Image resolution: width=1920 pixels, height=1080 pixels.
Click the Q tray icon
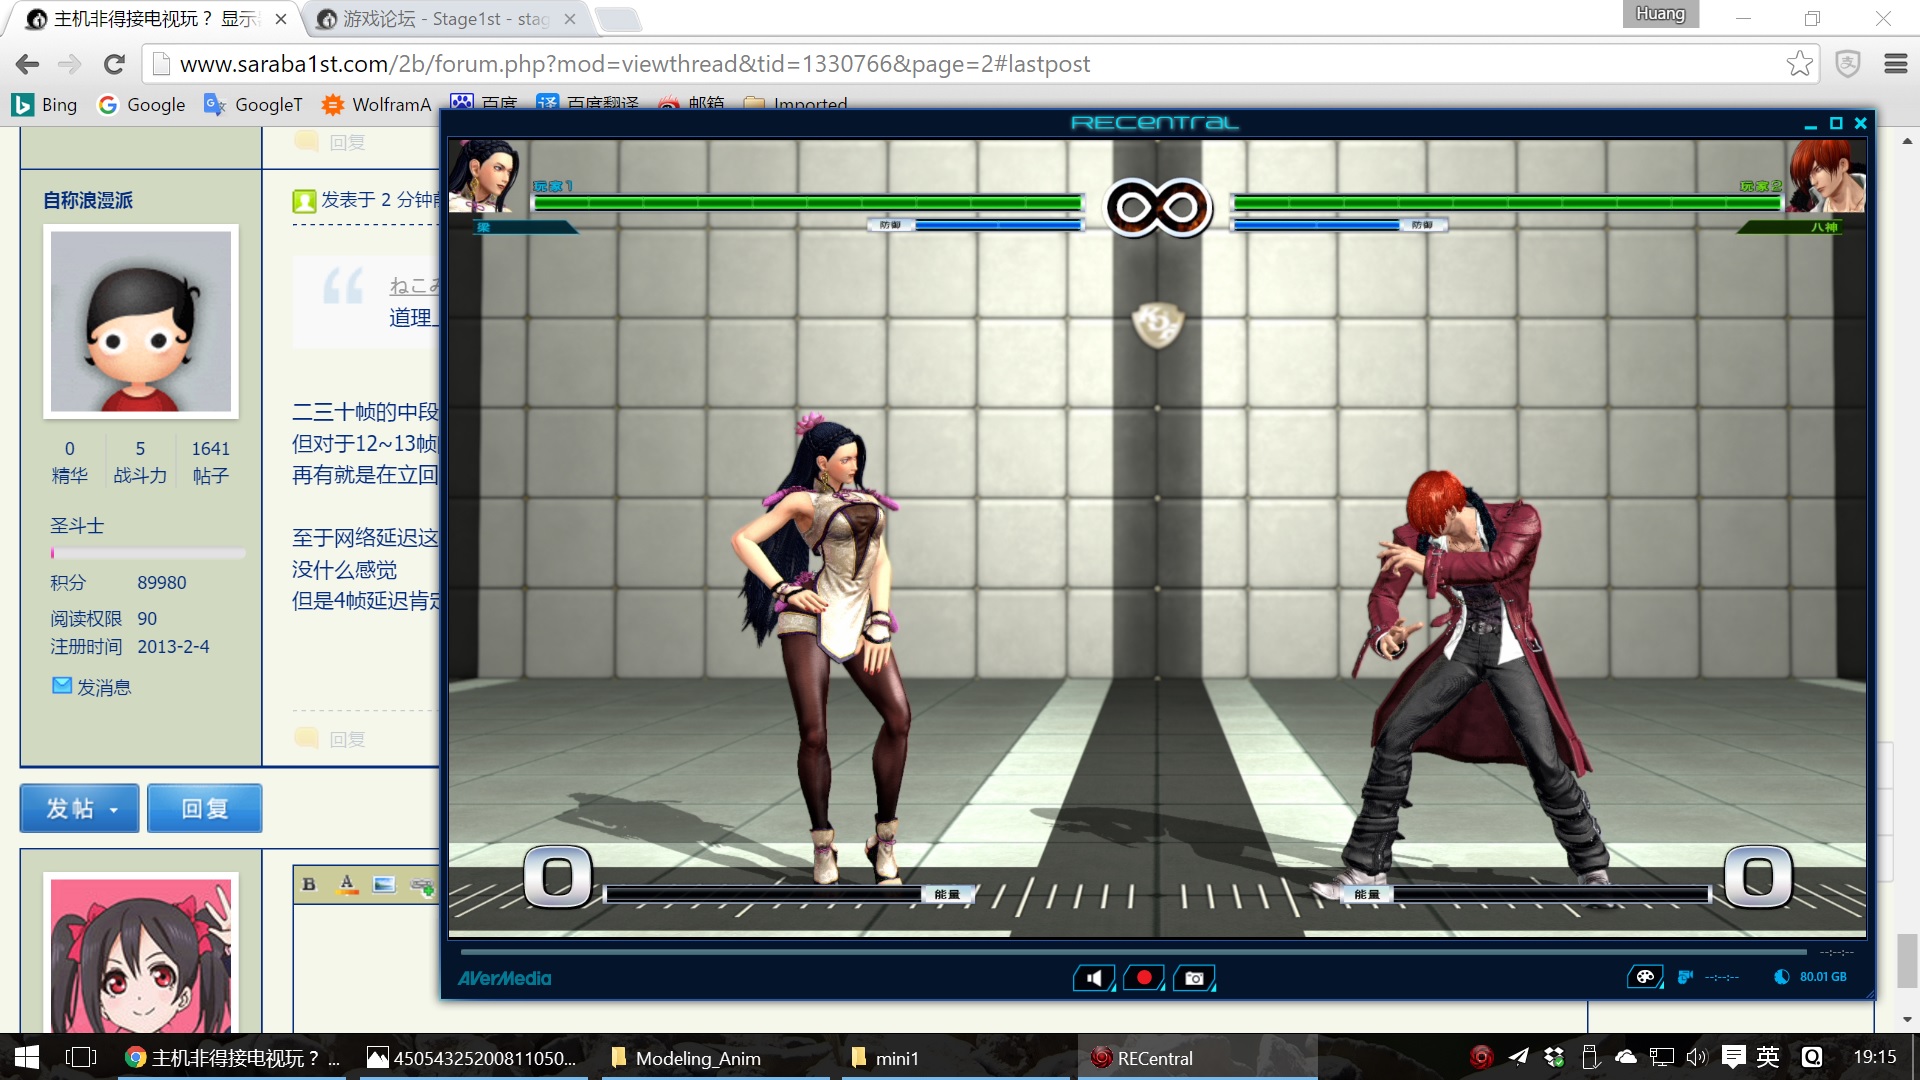(x=1812, y=1057)
